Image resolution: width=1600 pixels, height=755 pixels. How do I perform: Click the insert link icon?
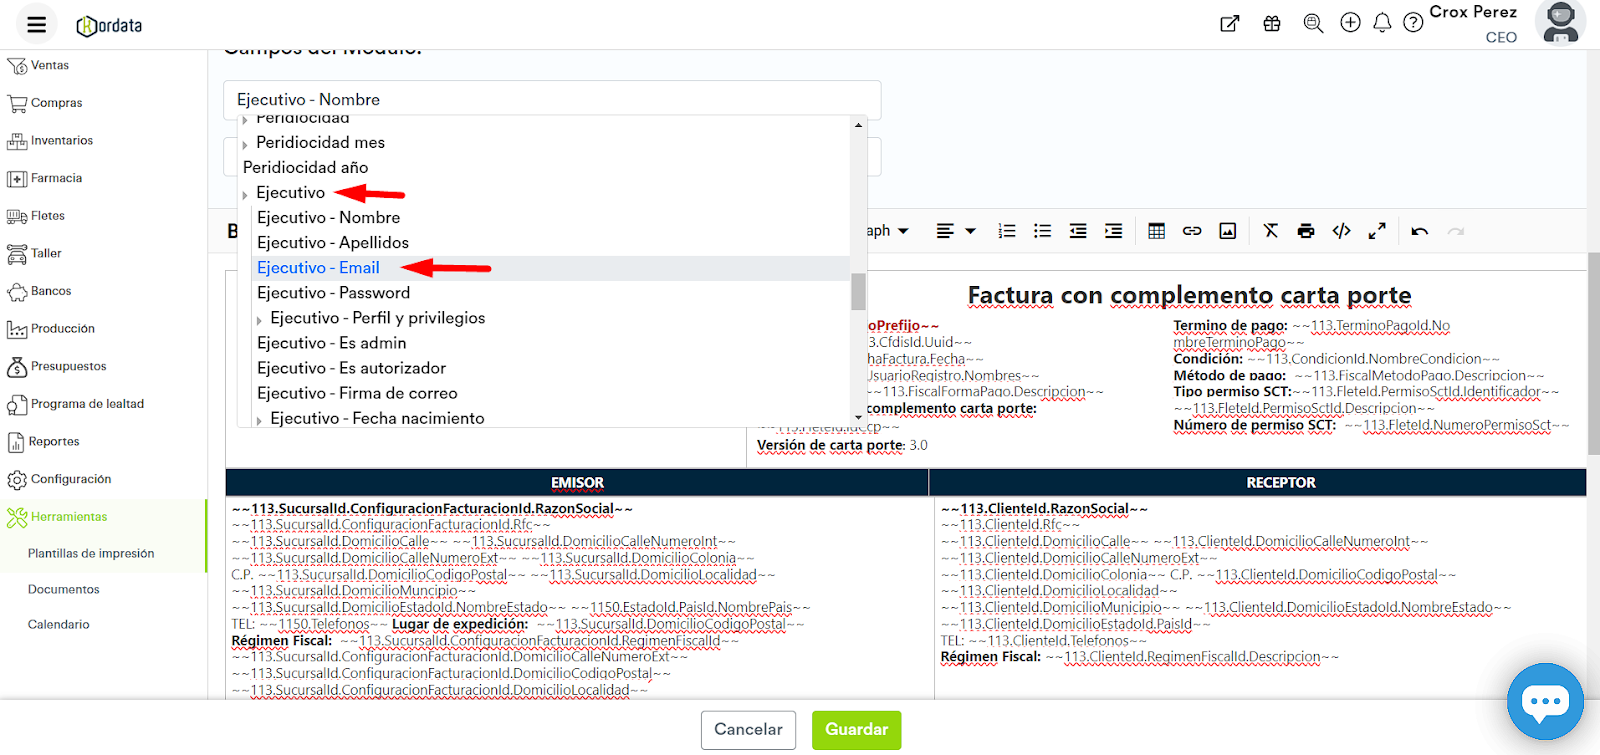coord(1192,231)
